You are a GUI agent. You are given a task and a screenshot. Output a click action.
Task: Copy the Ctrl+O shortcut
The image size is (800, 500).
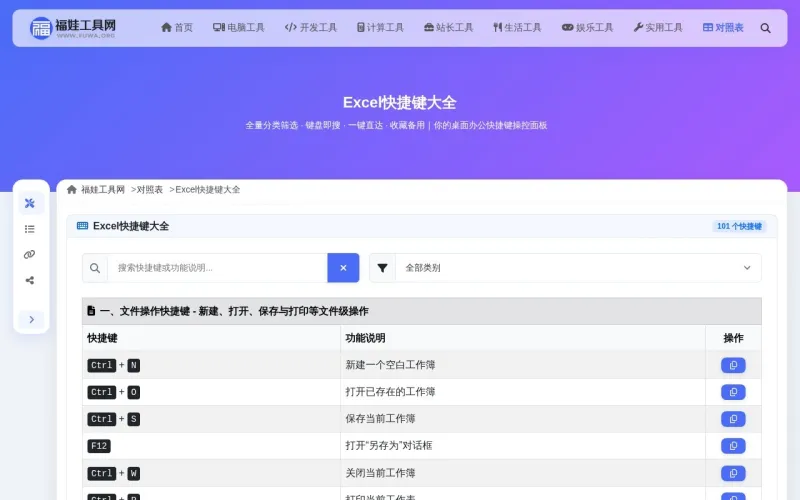pyautogui.click(x=733, y=392)
